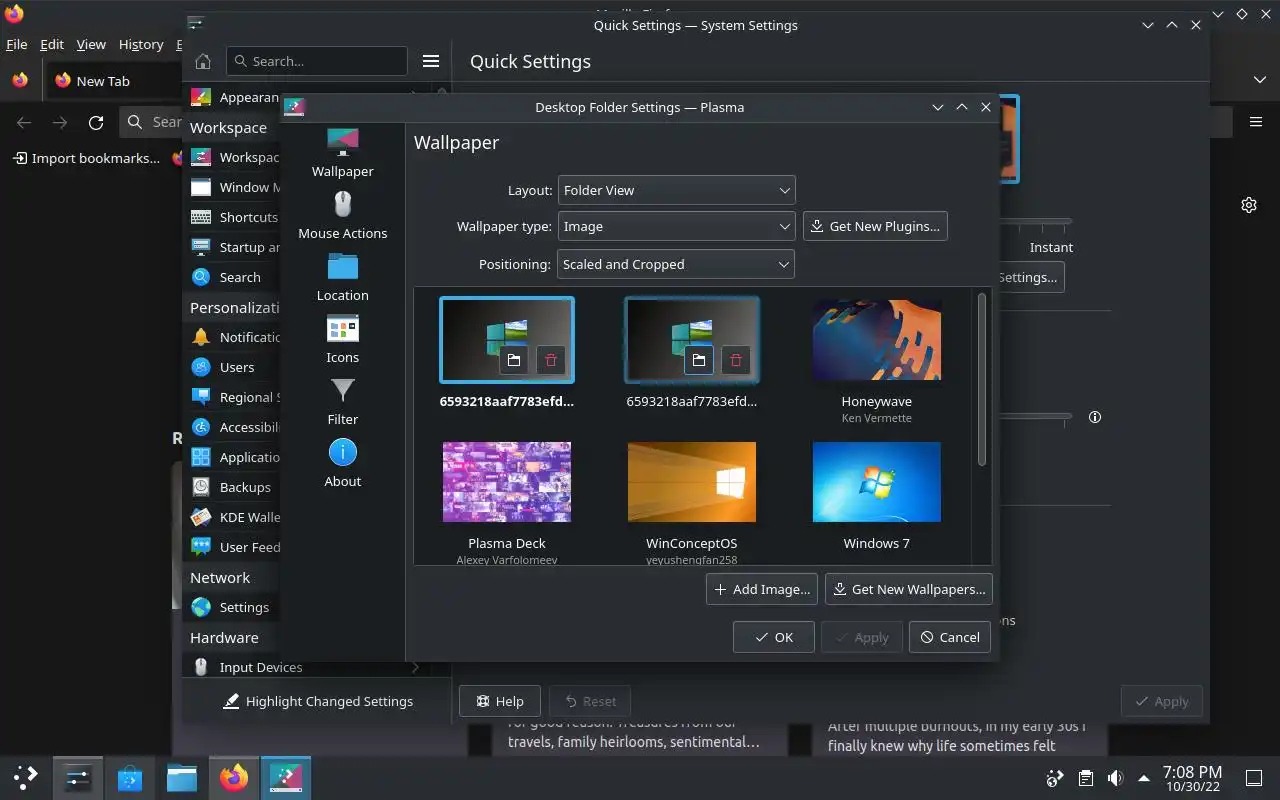Open Firefox Edit menu

52,44
